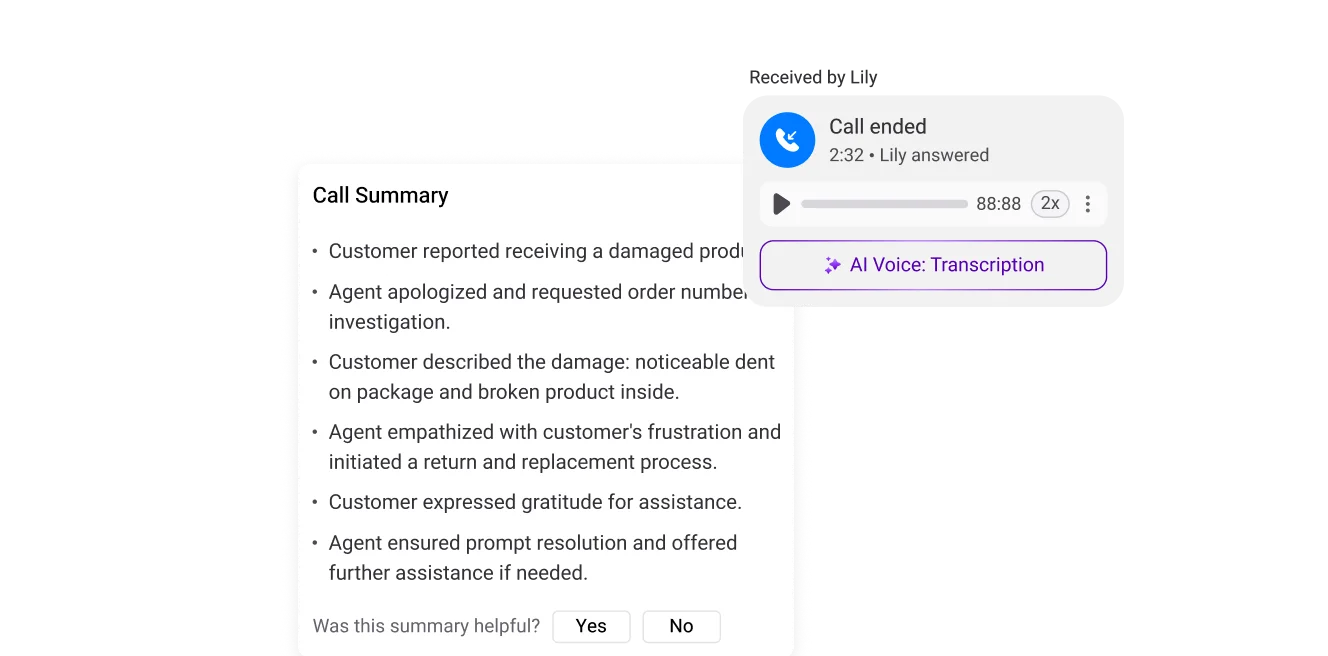The height and width of the screenshot is (656, 1328).
Task: Click the customer frustration empathy bullet
Action: point(555,431)
